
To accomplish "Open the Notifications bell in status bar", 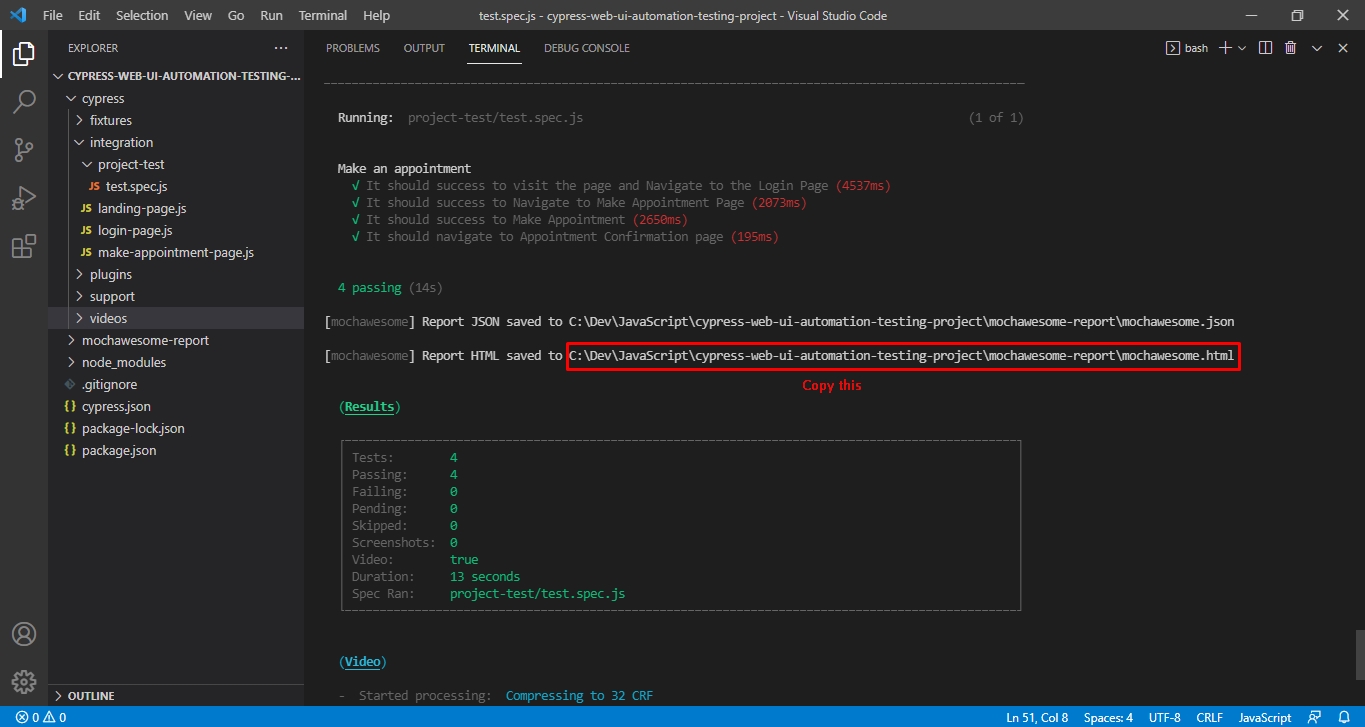I will click(1345, 717).
